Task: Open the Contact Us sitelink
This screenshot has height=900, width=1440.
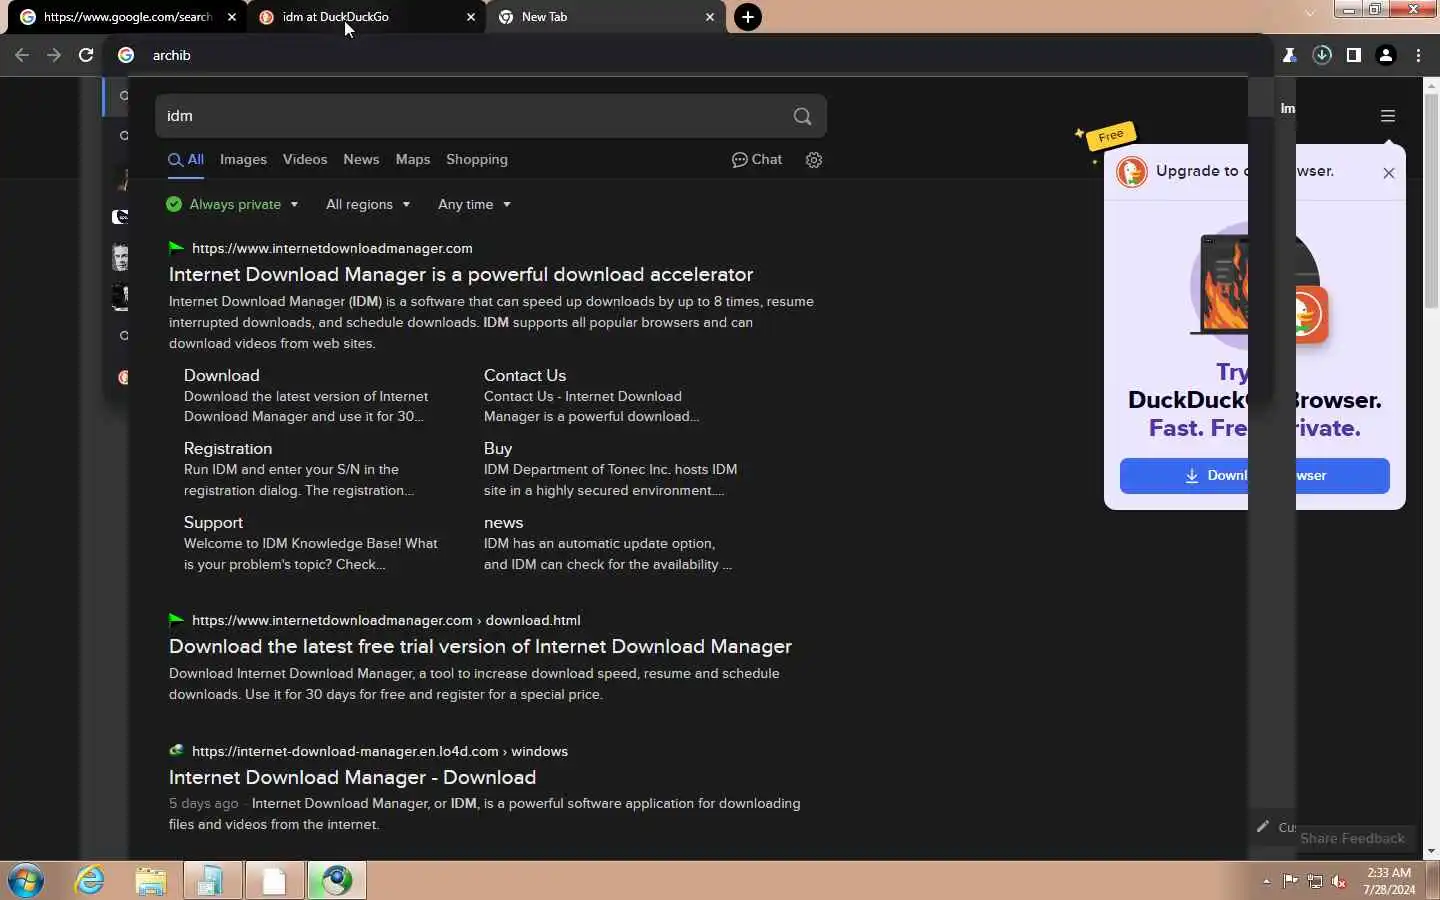Action: 525,375
